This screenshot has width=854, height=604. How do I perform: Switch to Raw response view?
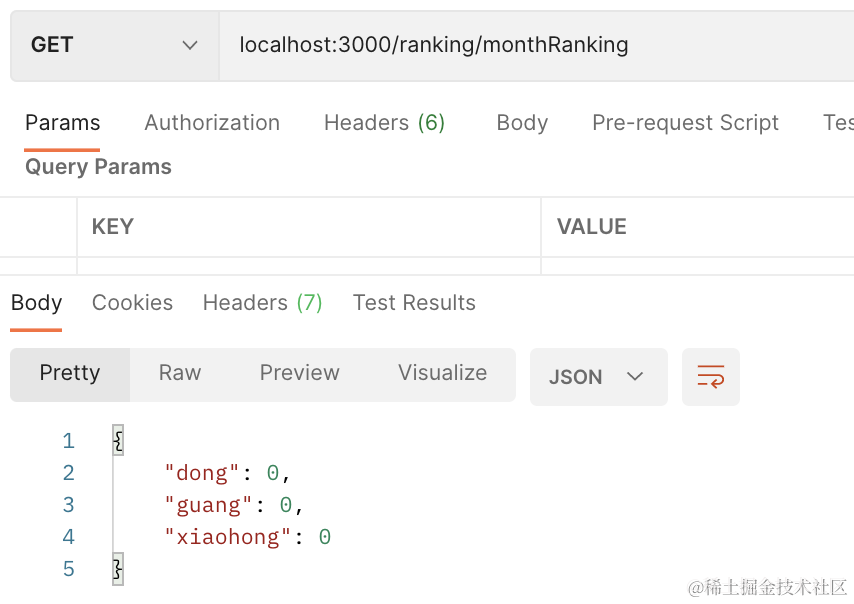point(180,373)
